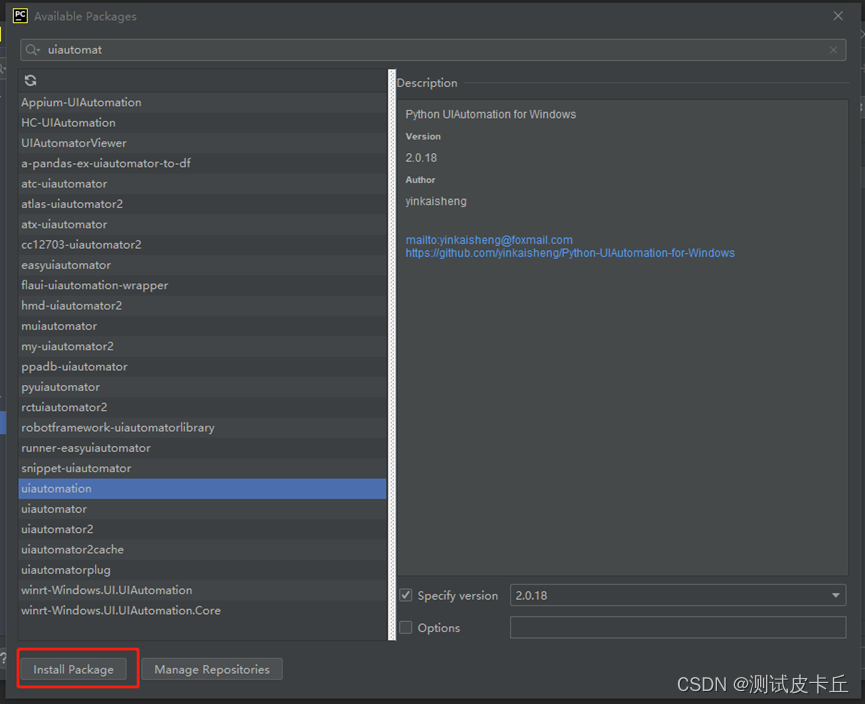
Task: Select the uiautomator2cache package
Action: point(202,550)
